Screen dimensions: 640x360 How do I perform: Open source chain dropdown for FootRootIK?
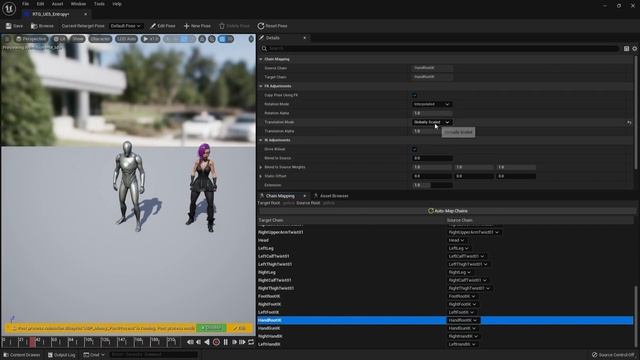point(462,296)
